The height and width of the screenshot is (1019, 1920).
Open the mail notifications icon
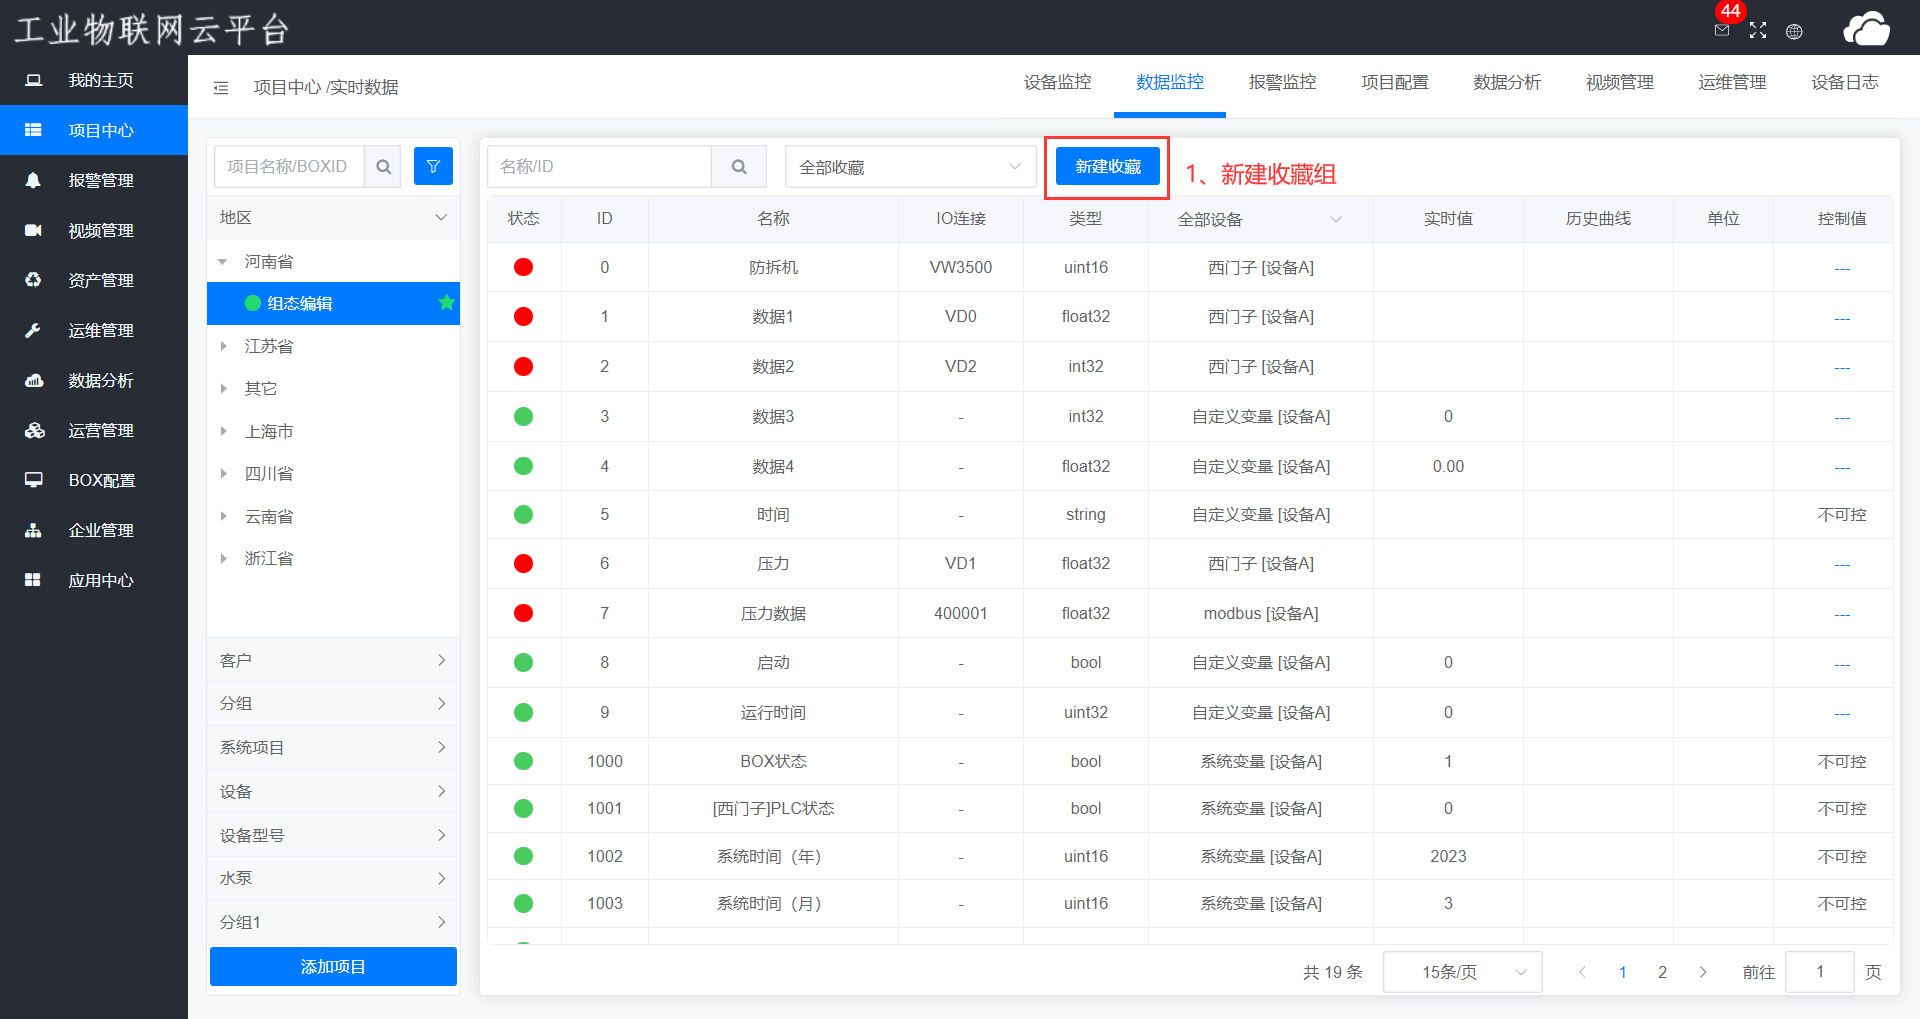pyautogui.click(x=1721, y=31)
